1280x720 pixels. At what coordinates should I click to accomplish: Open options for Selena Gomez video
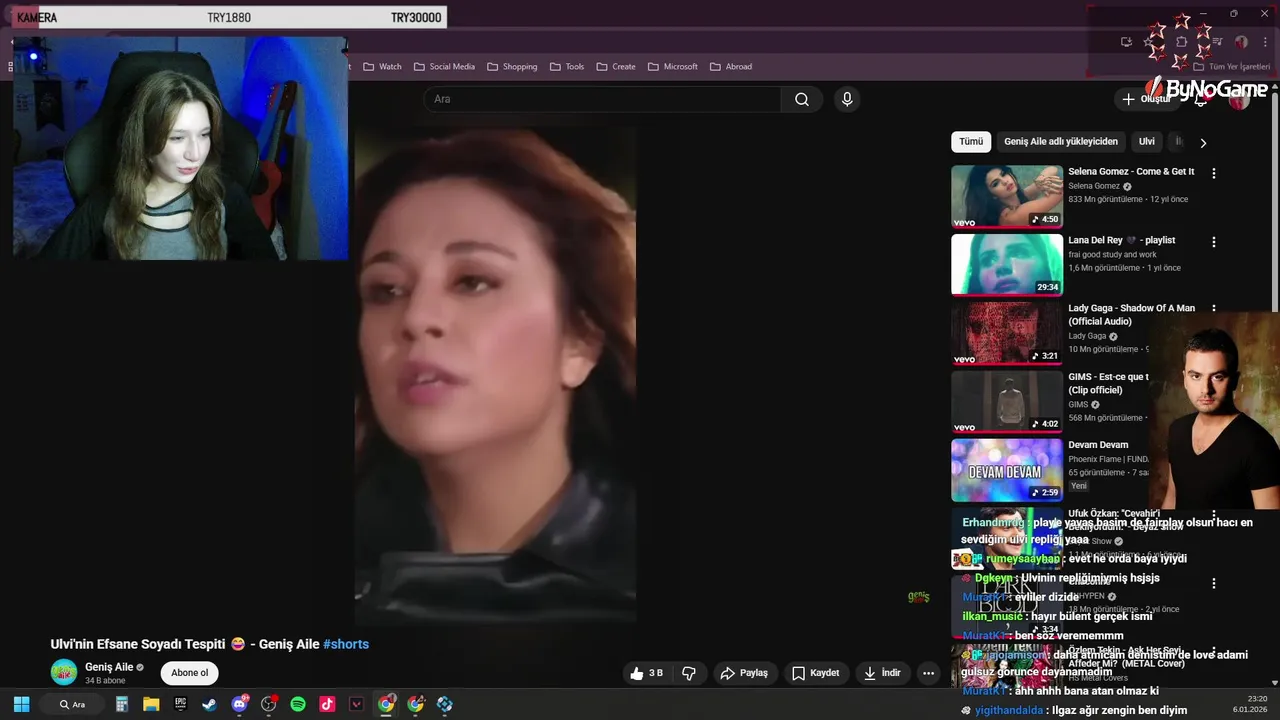coord(1214,173)
